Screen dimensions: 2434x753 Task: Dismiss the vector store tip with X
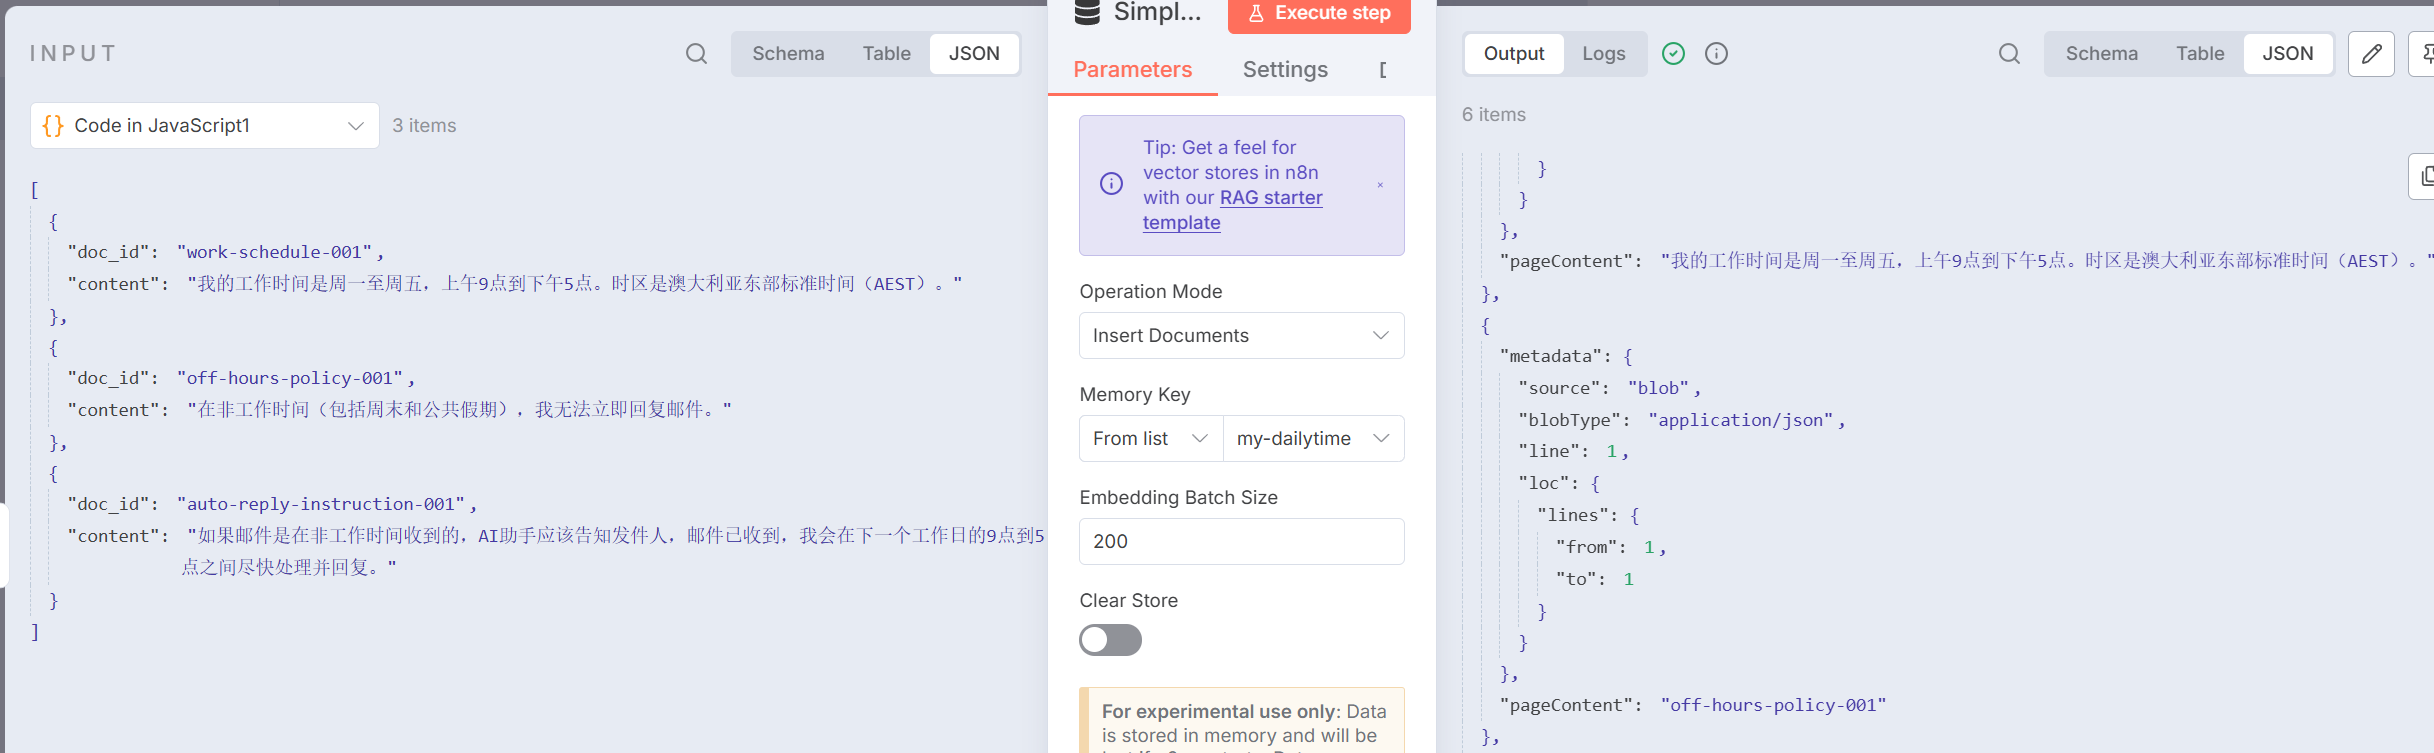tap(1380, 185)
